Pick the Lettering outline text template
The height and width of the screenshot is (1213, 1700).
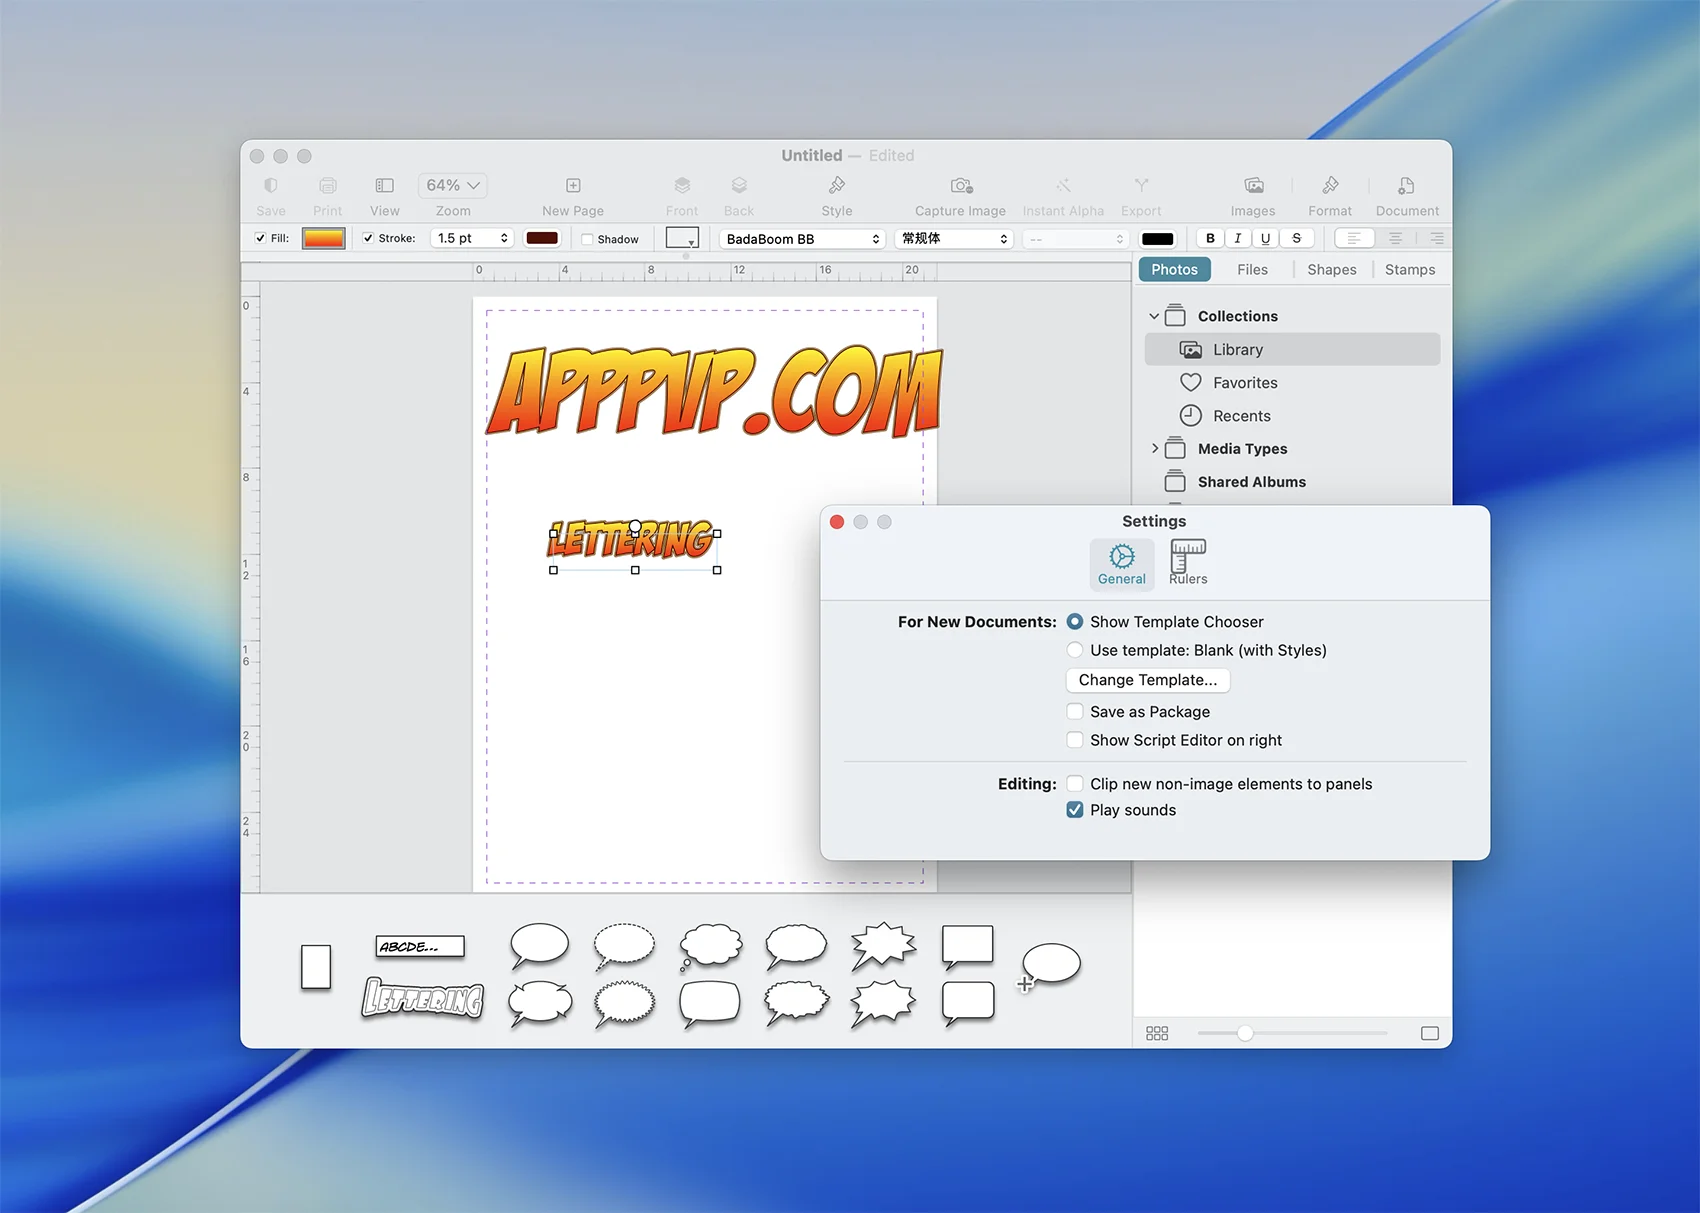pos(423,999)
